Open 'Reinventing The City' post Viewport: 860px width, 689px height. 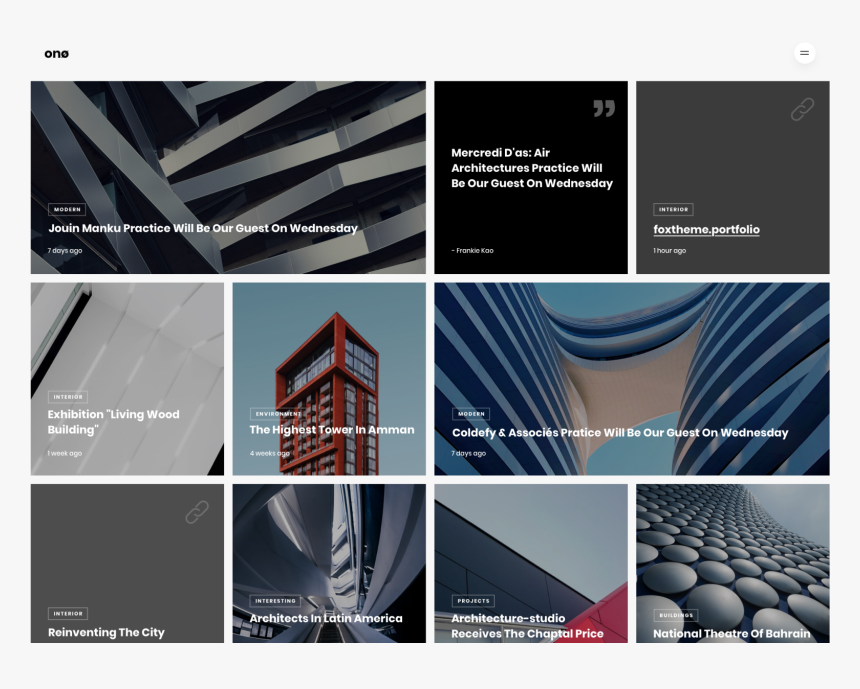coord(106,632)
